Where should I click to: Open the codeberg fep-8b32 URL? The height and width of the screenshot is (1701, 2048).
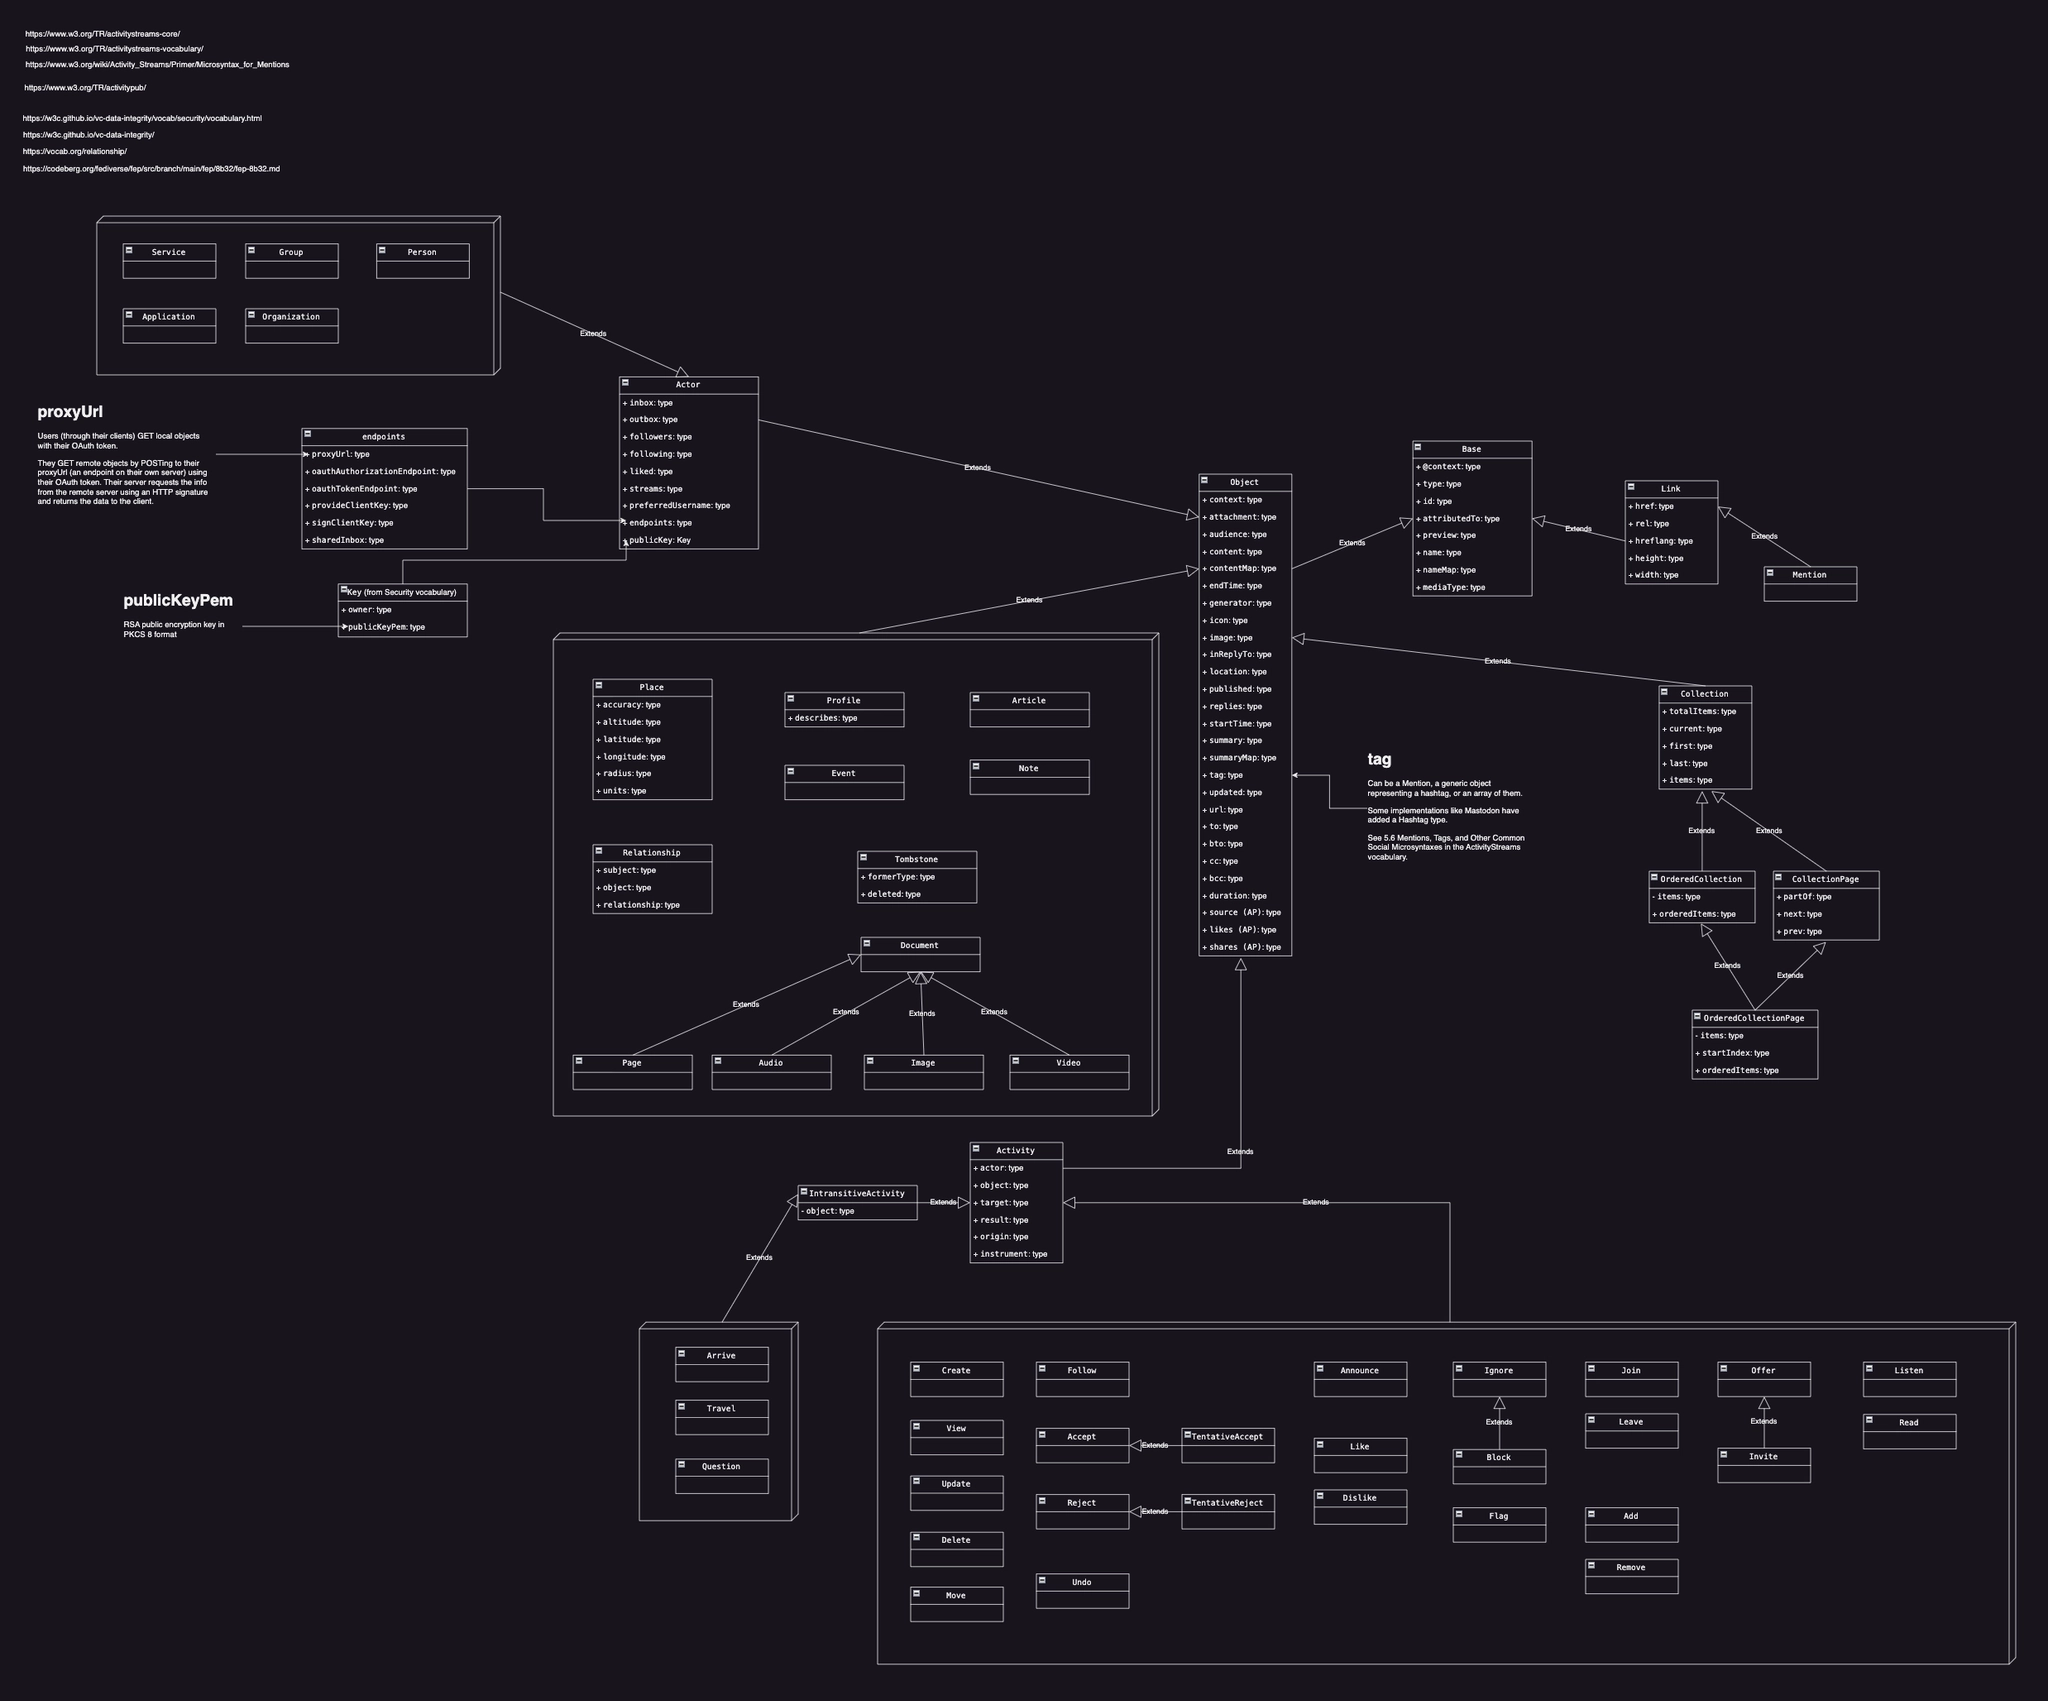pyautogui.click(x=151, y=169)
